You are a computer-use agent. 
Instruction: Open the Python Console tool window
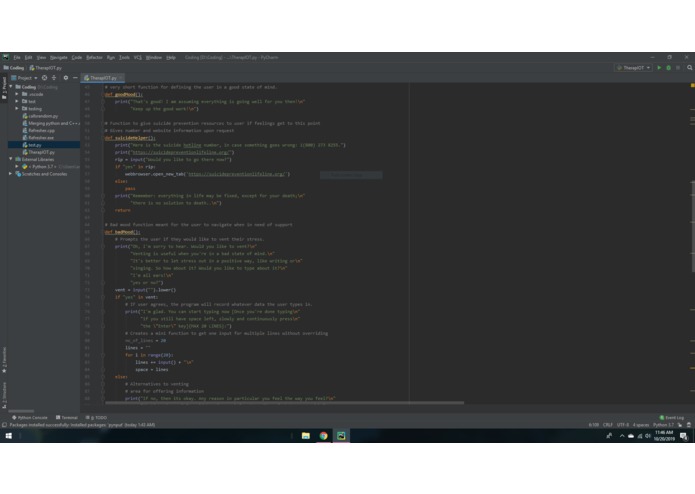(x=30, y=417)
